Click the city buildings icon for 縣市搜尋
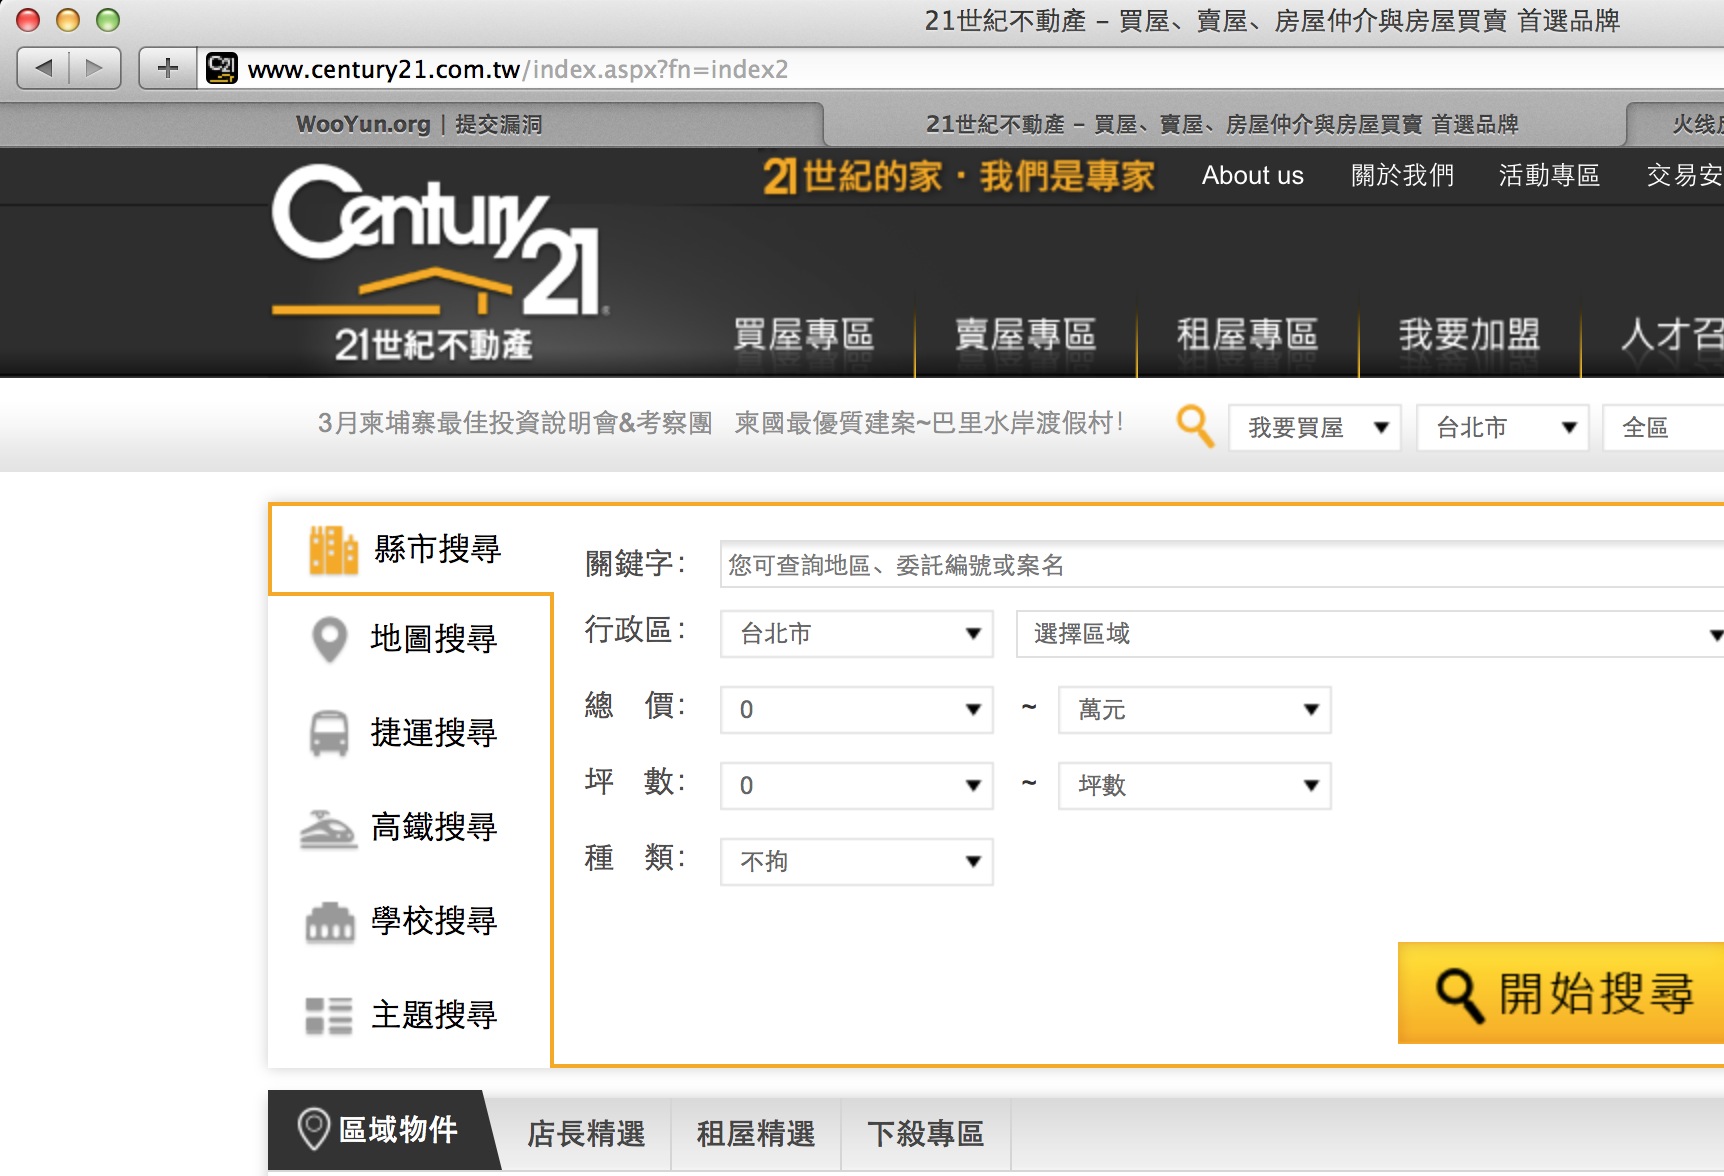The image size is (1724, 1176). [333, 550]
